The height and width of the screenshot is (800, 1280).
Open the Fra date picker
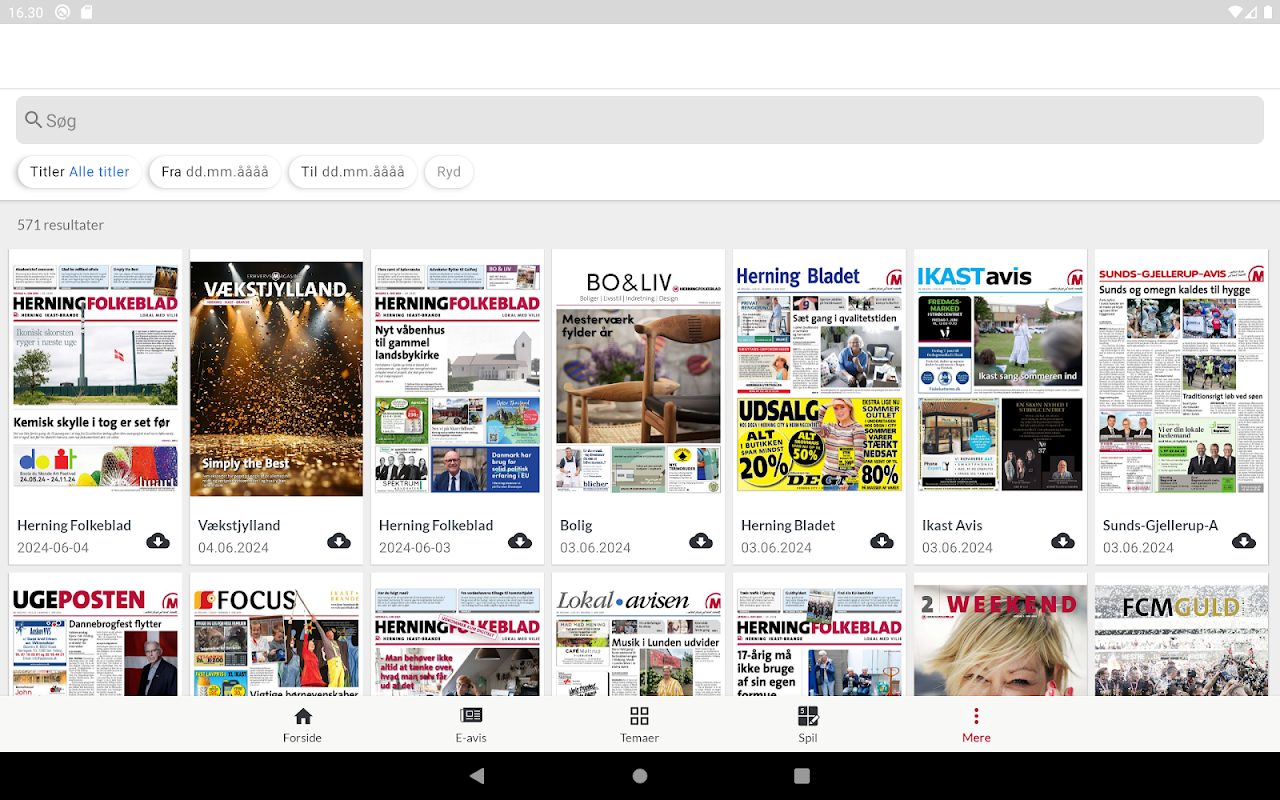215,172
